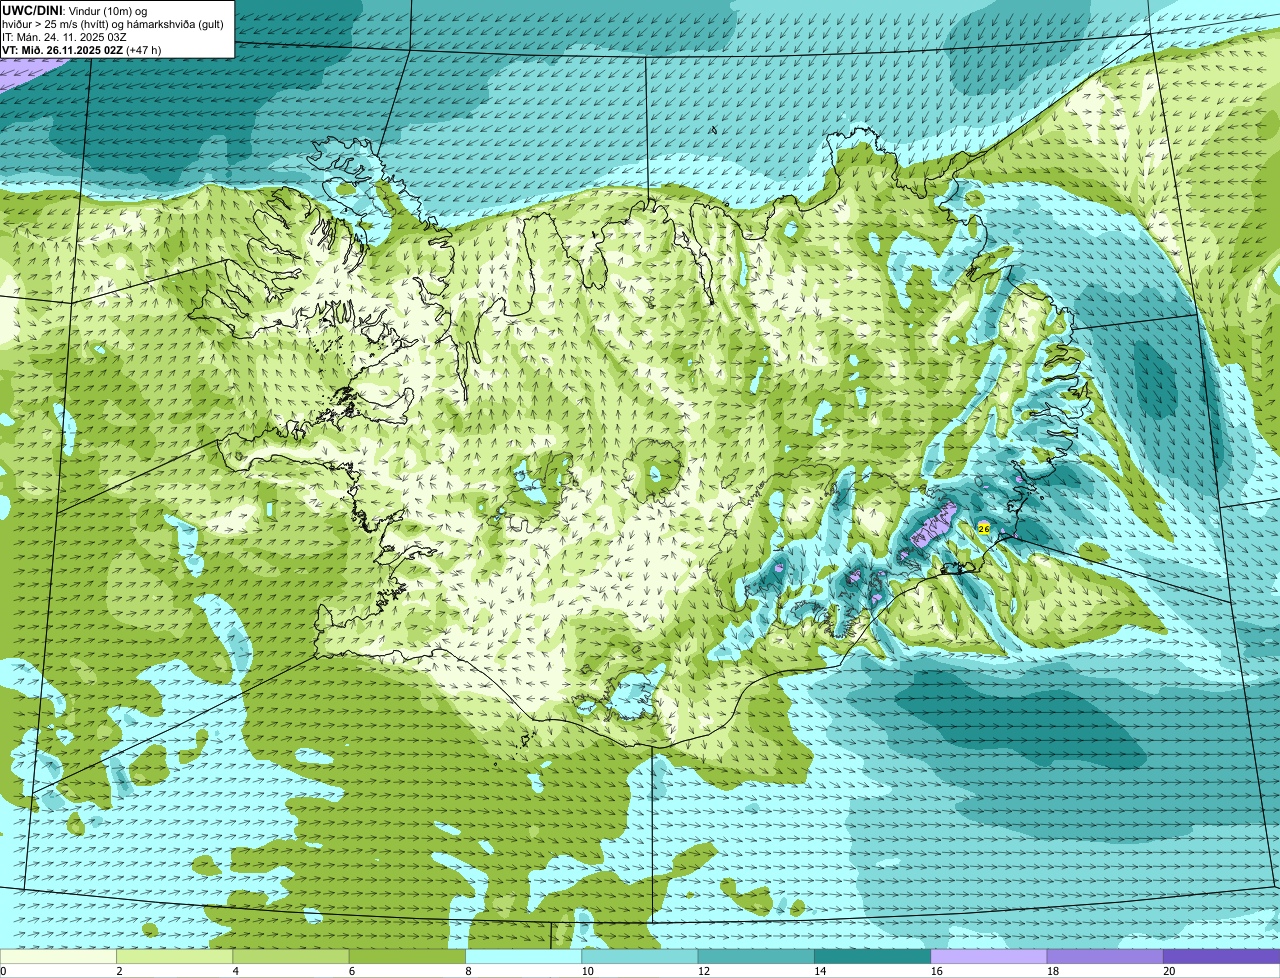Pick the palest legend swatch between 0 and 2
1280x978 pixels.
coord(58,956)
